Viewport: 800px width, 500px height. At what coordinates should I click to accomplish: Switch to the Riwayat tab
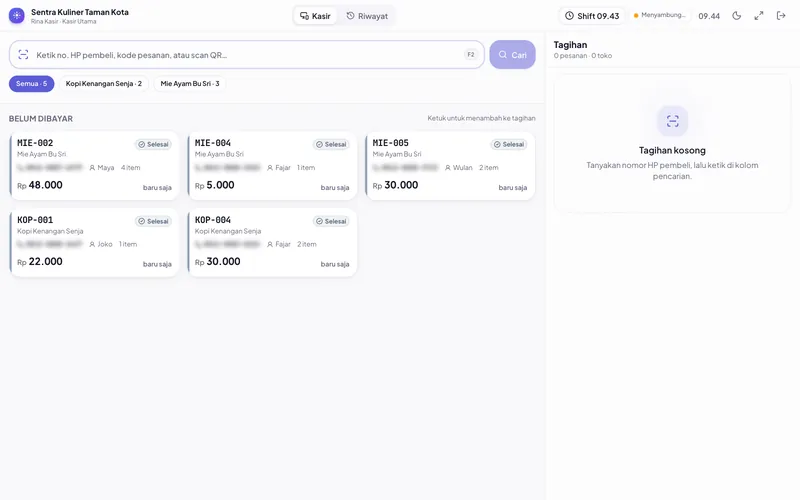(367, 16)
